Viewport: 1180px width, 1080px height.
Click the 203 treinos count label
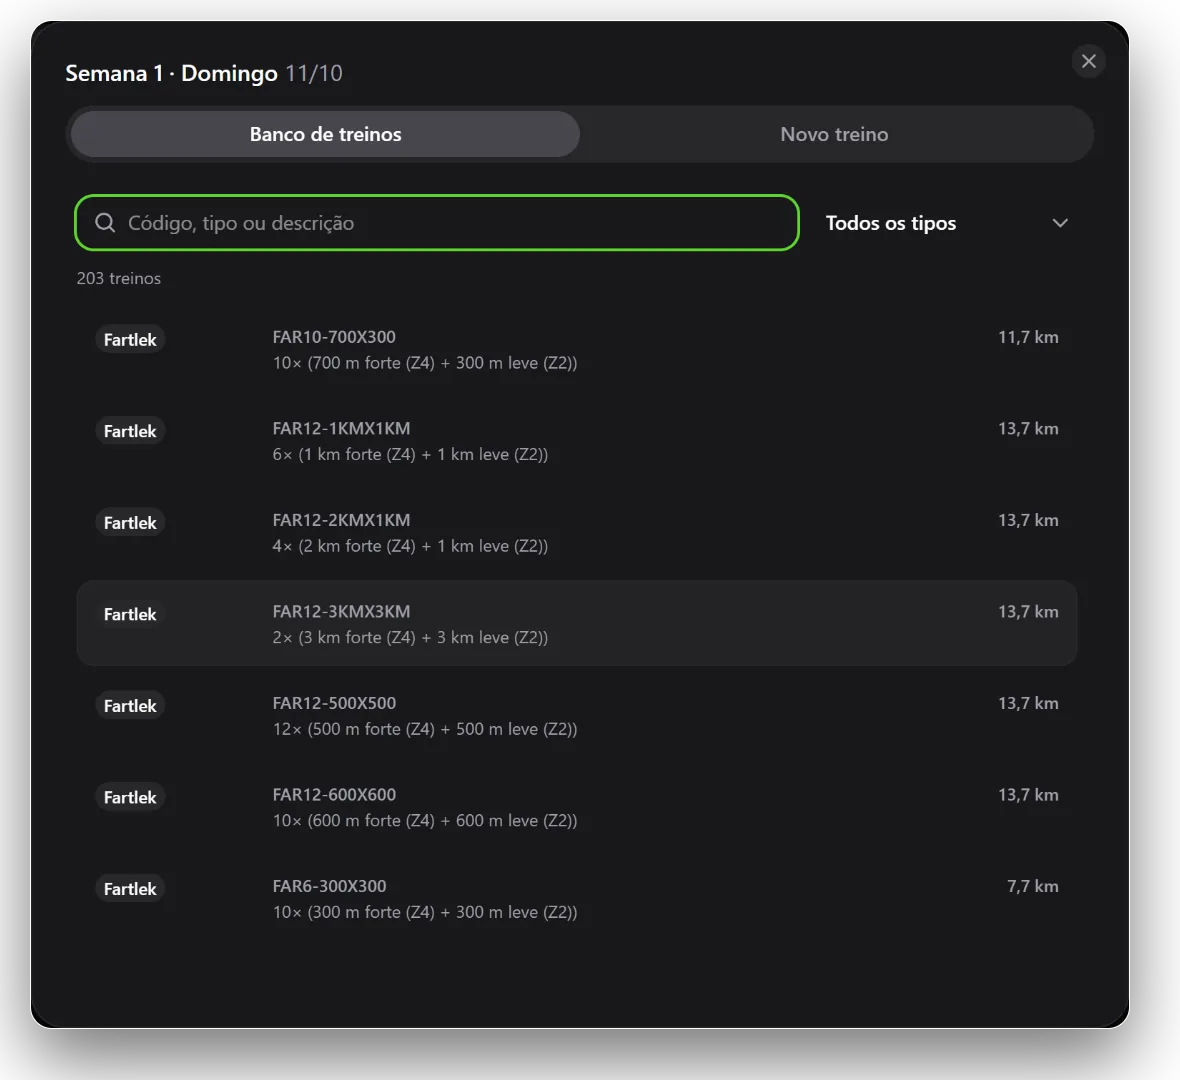click(119, 278)
